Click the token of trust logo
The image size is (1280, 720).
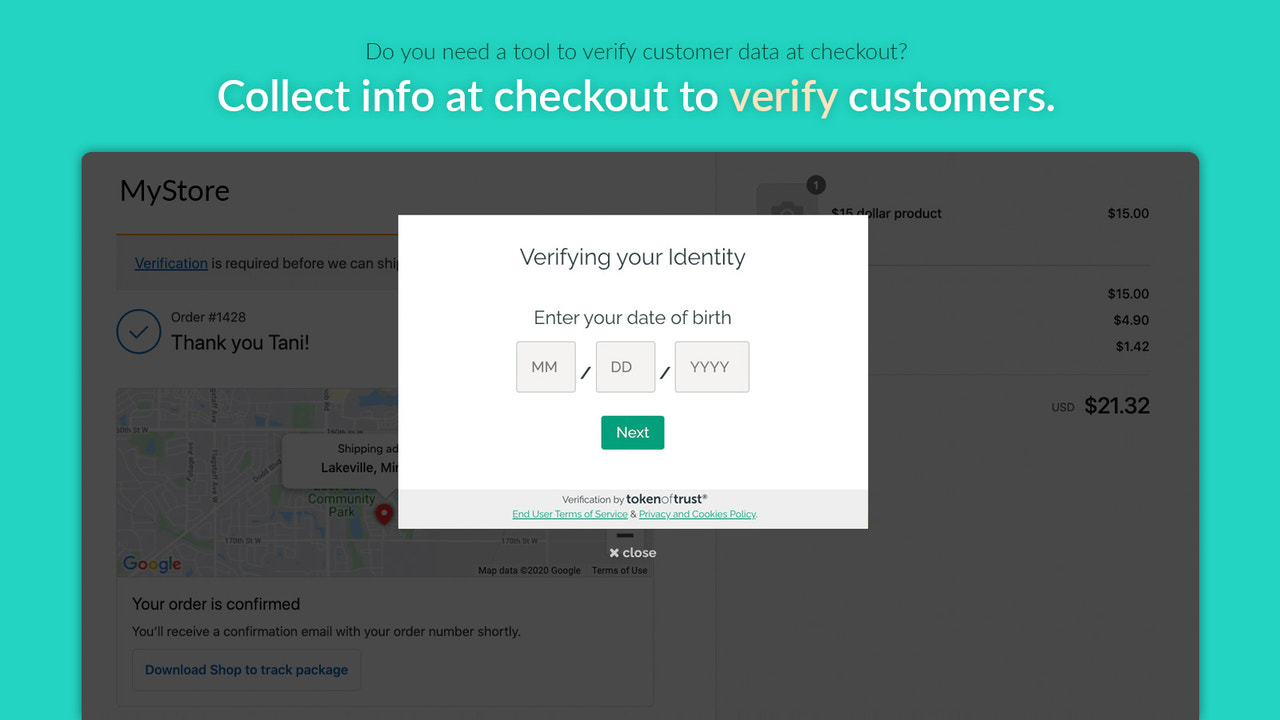tap(667, 498)
